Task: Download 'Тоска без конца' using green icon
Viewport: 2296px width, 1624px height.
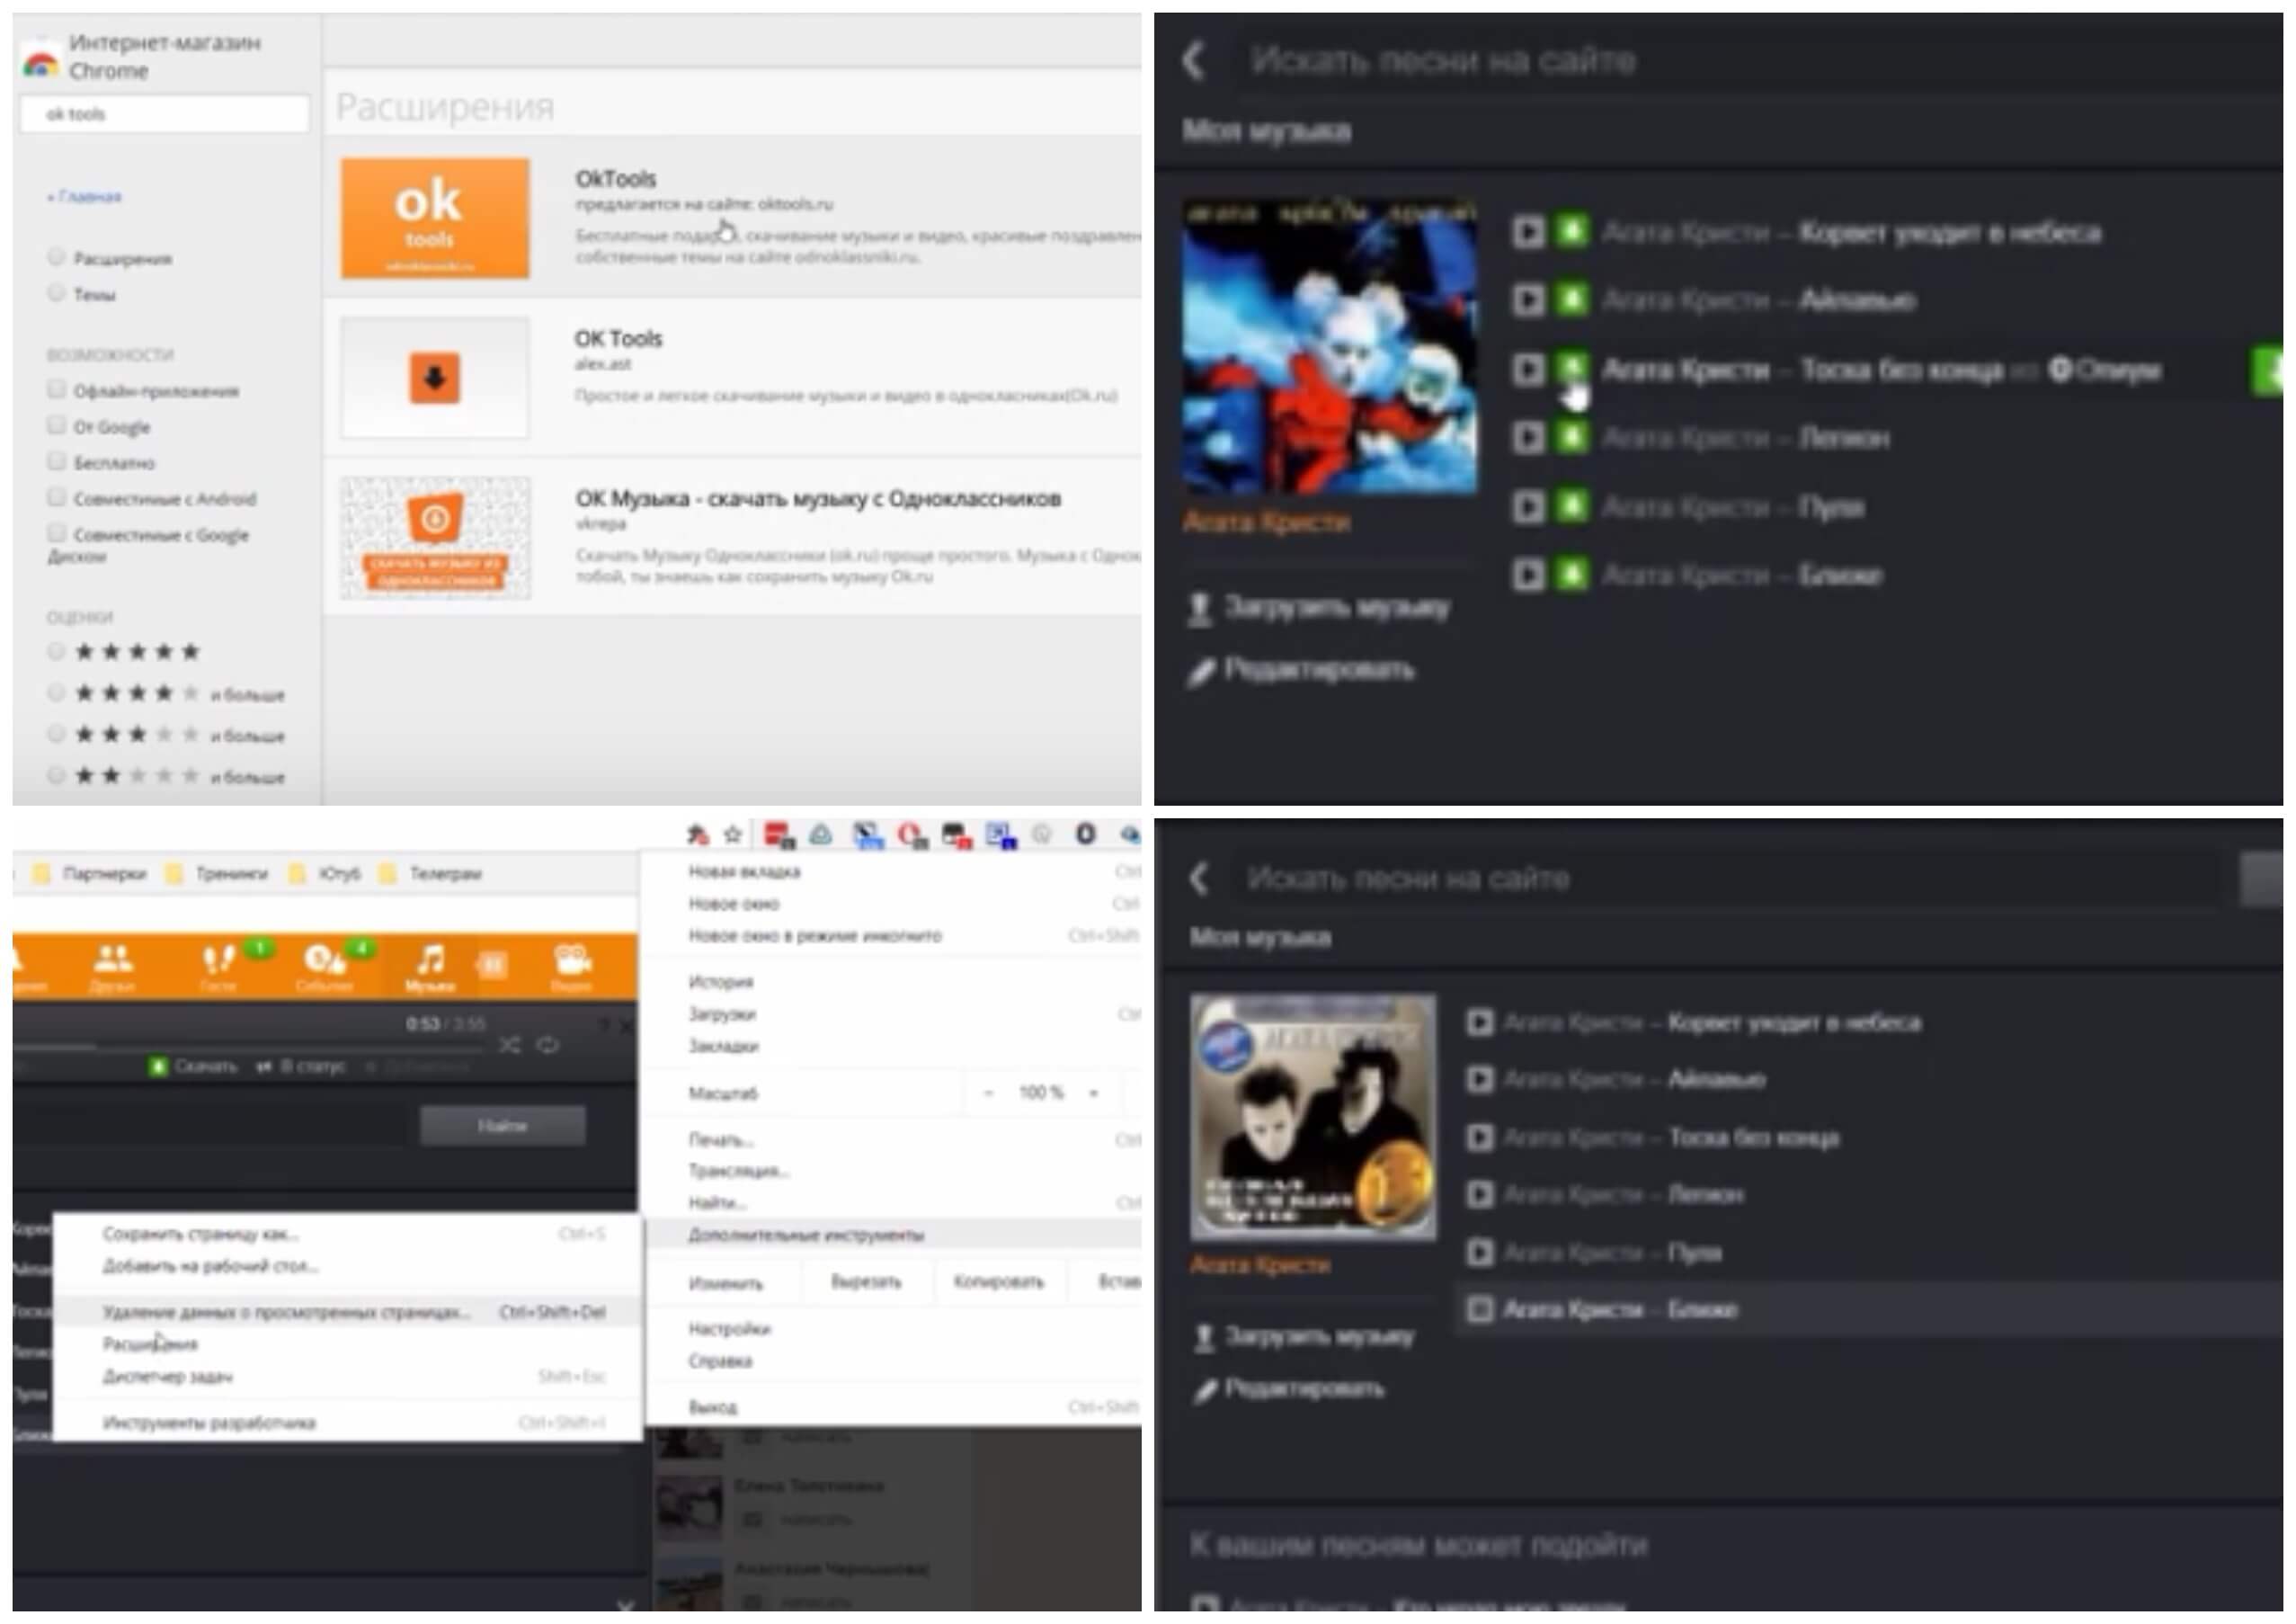Action: click(x=1571, y=368)
